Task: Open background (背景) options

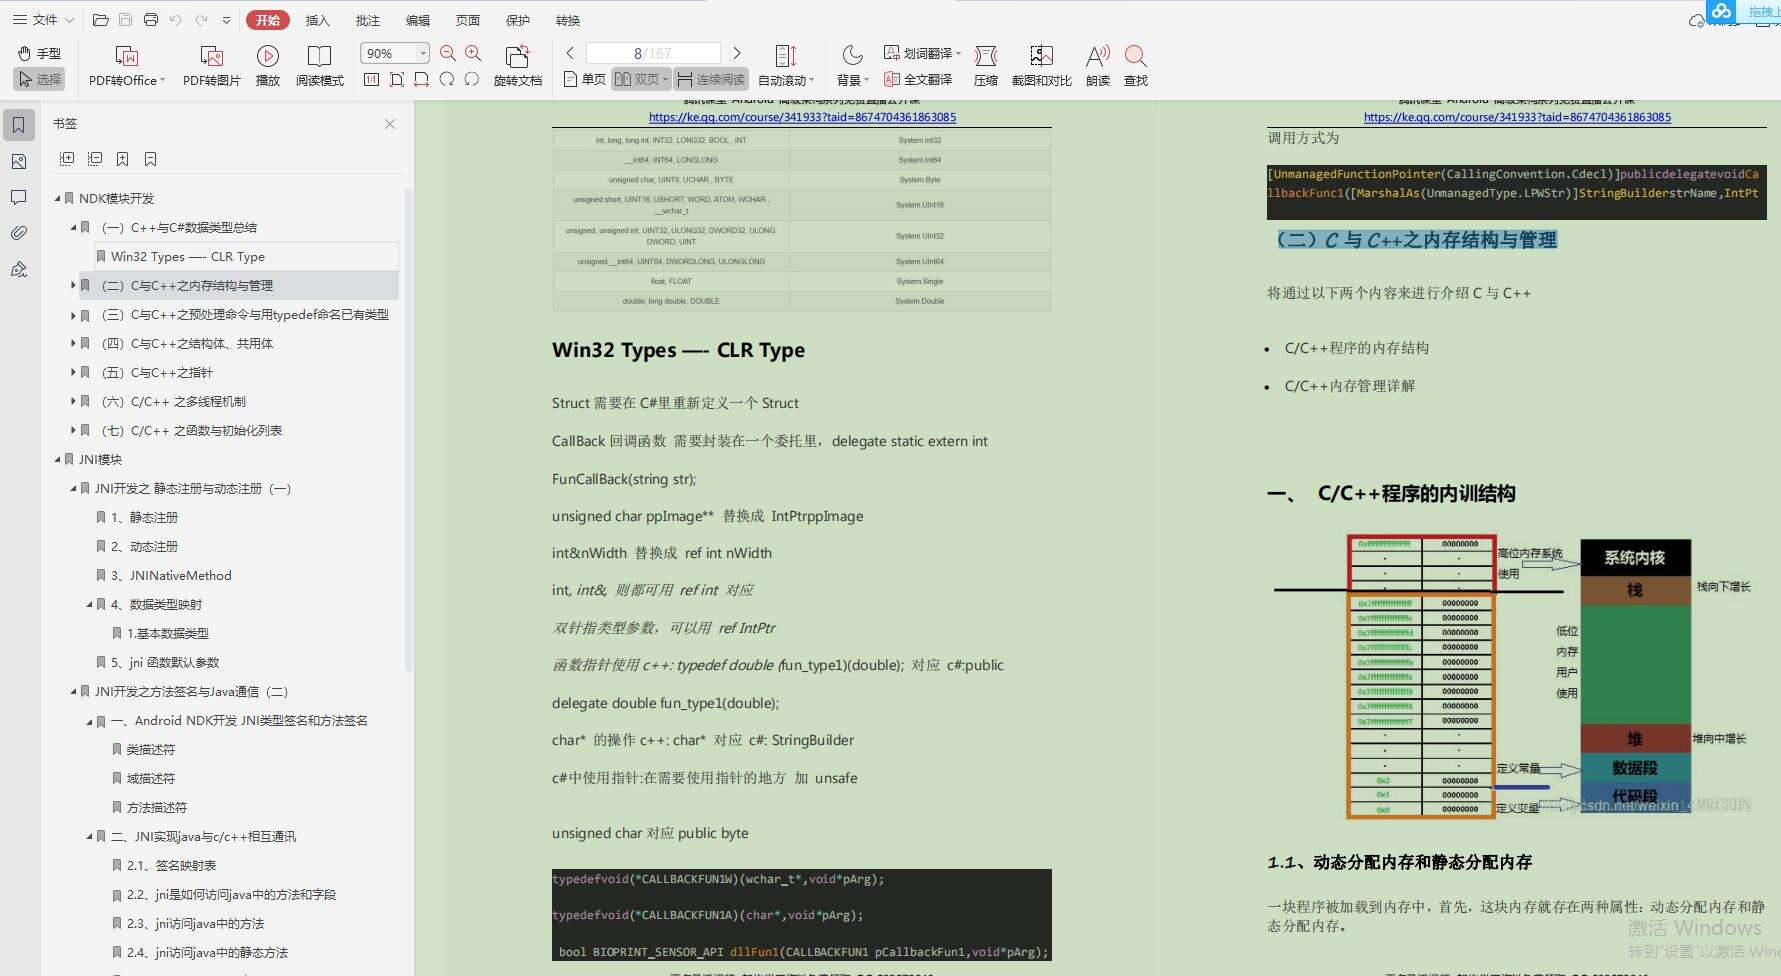Action: pos(852,67)
